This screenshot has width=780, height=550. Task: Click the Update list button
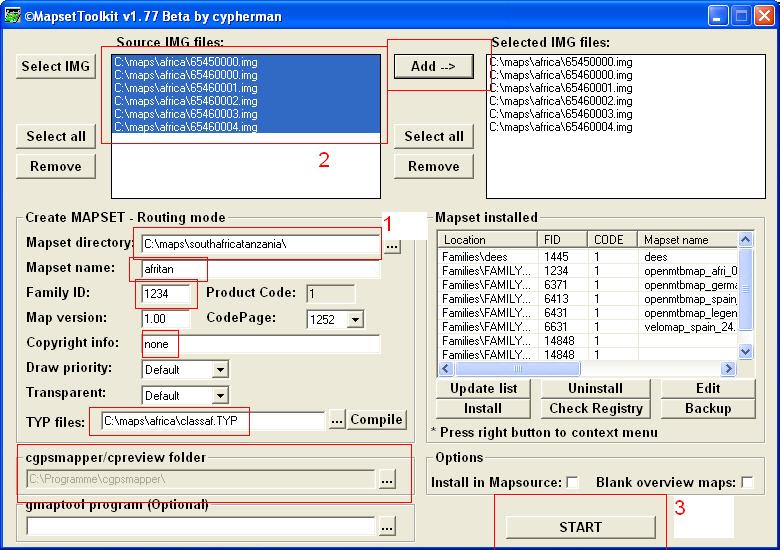484,388
